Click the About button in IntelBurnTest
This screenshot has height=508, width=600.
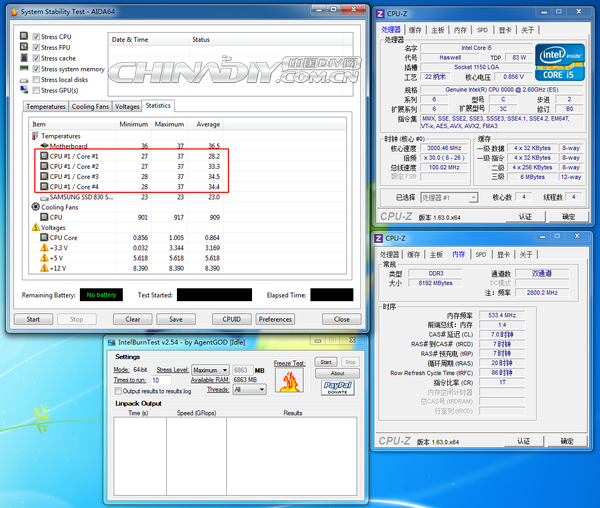(337, 373)
